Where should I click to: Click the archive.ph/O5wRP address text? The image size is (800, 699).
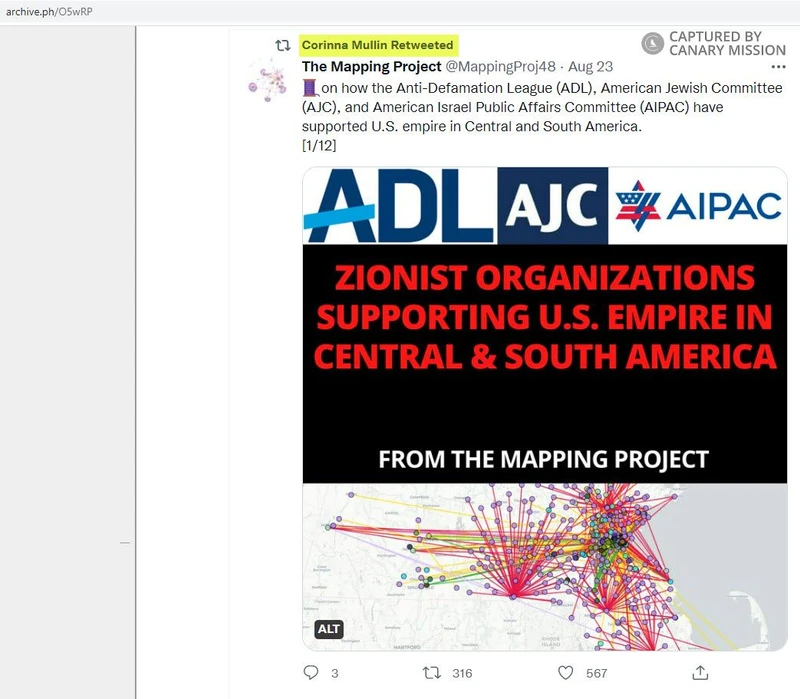tap(49, 12)
